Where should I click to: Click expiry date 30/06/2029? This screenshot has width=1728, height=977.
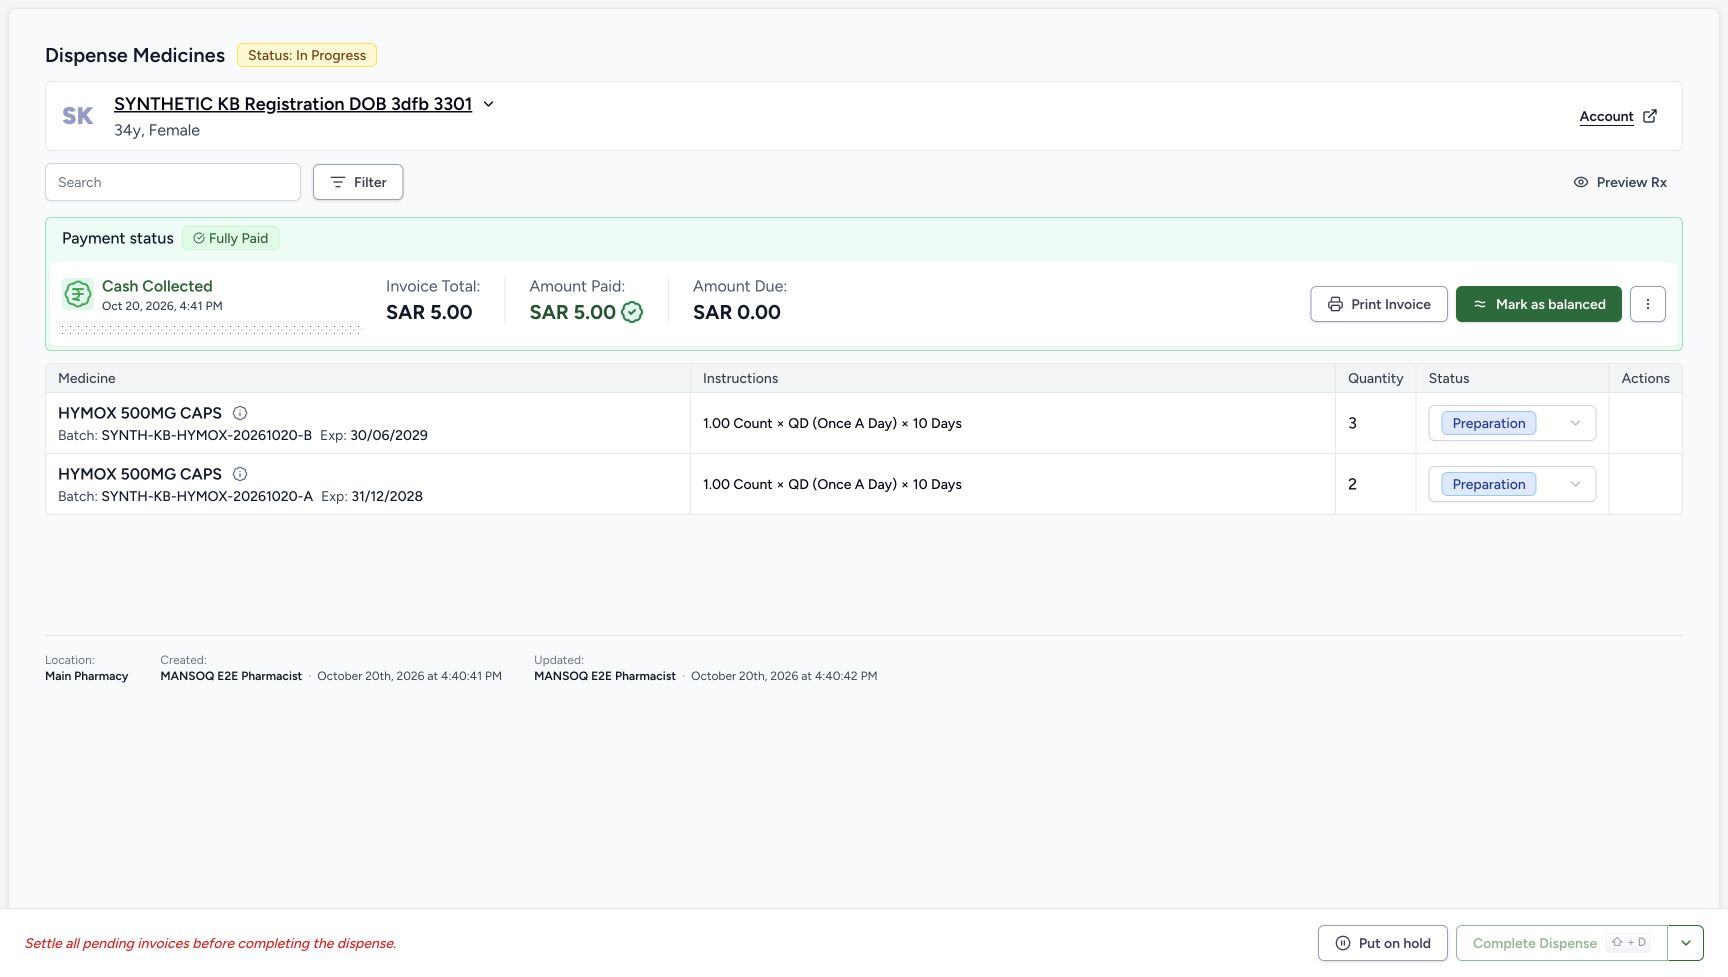pos(389,435)
